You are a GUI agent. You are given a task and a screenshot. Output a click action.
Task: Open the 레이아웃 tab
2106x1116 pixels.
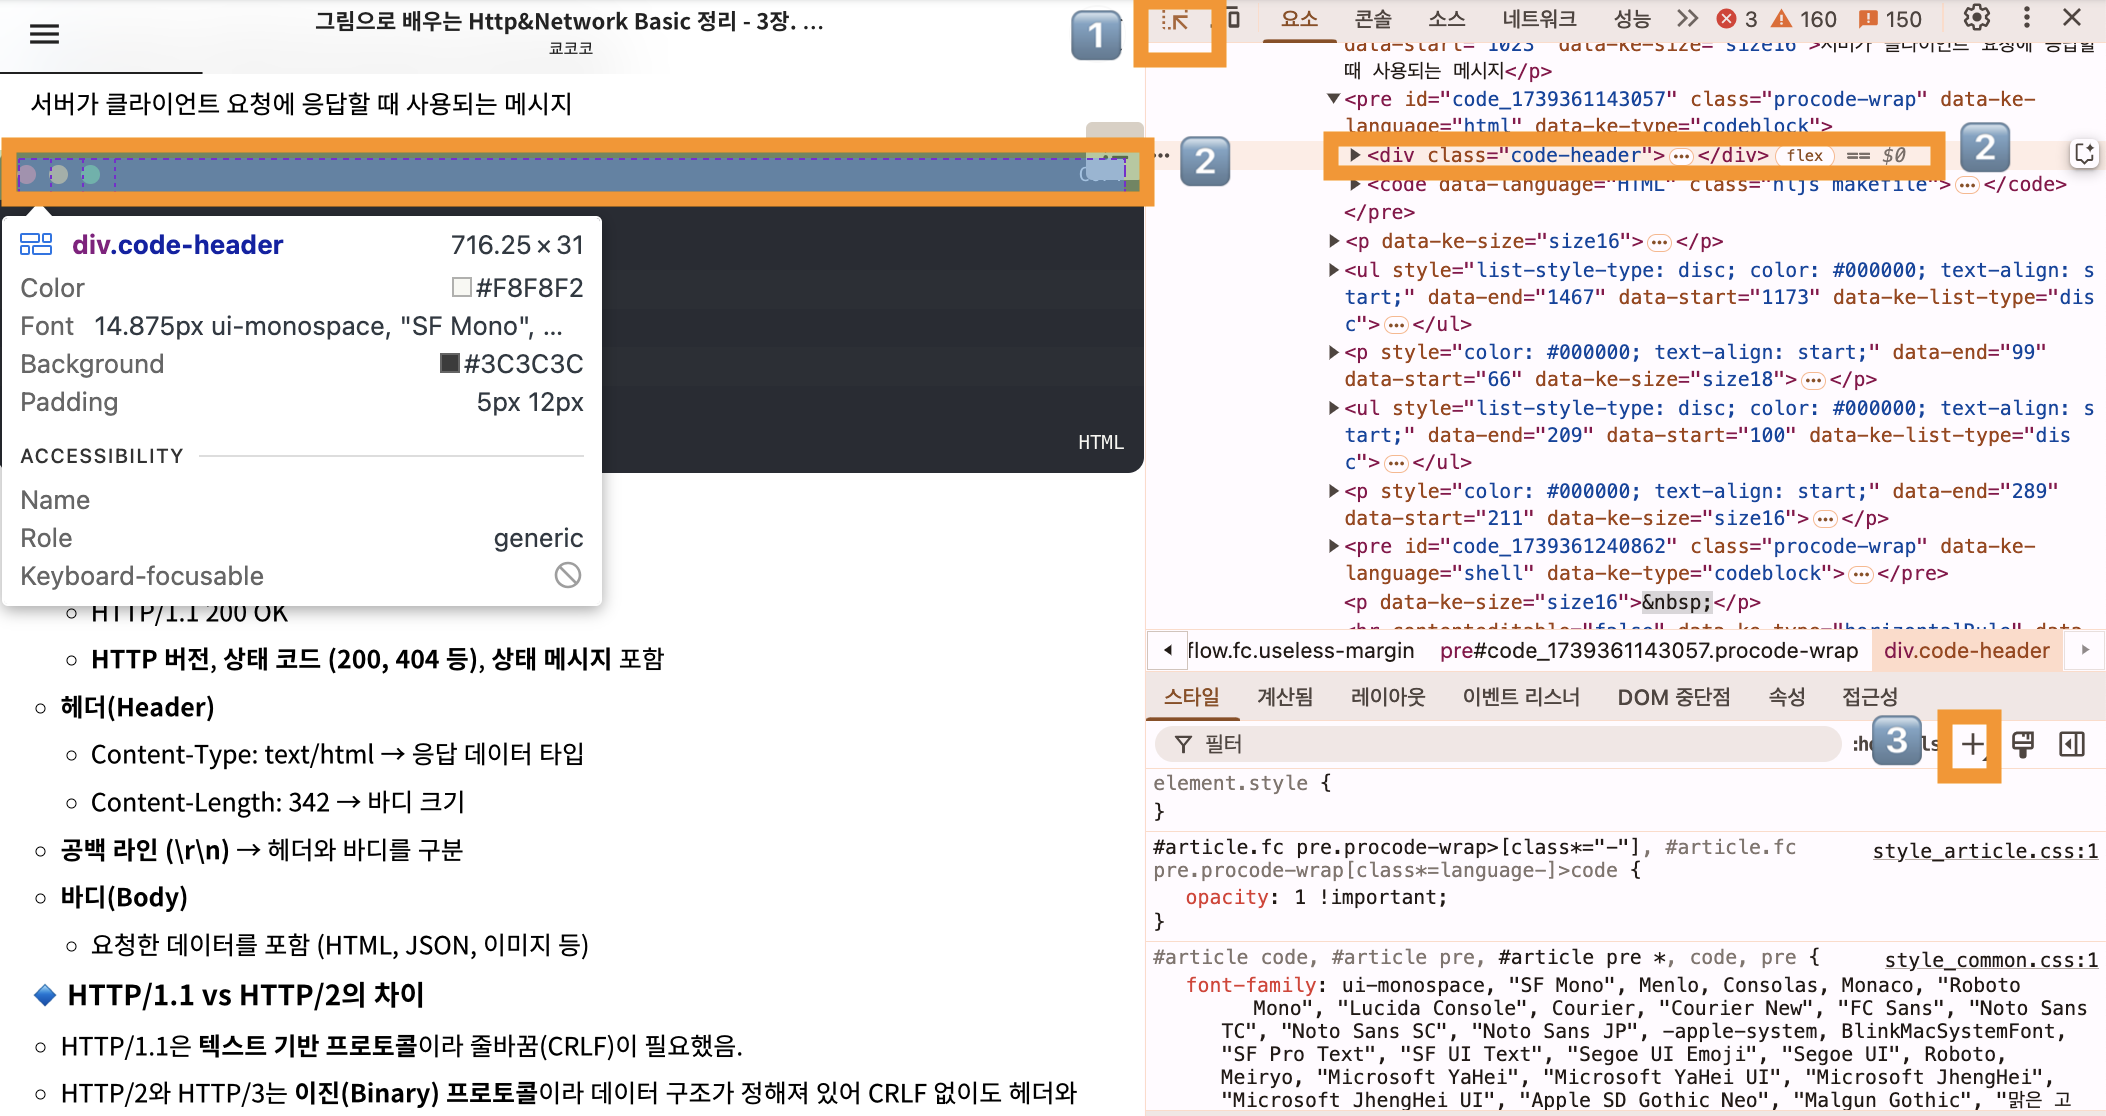pos(1387,697)
